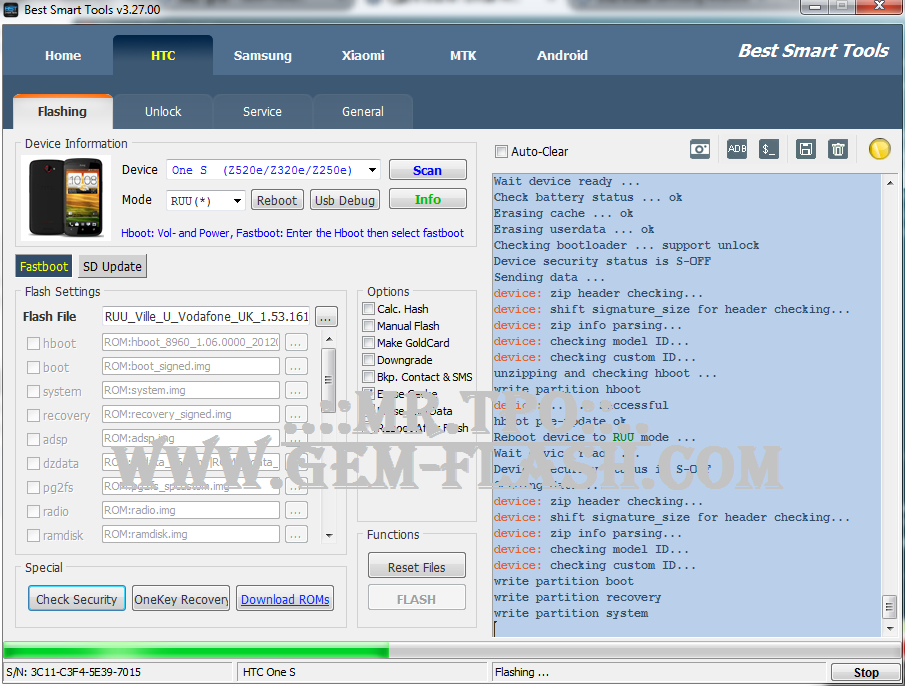Image resolution: width=905 pixels, height=686 pixels.
Task: Click the serial number in status bar
Action: coord(74,672)
